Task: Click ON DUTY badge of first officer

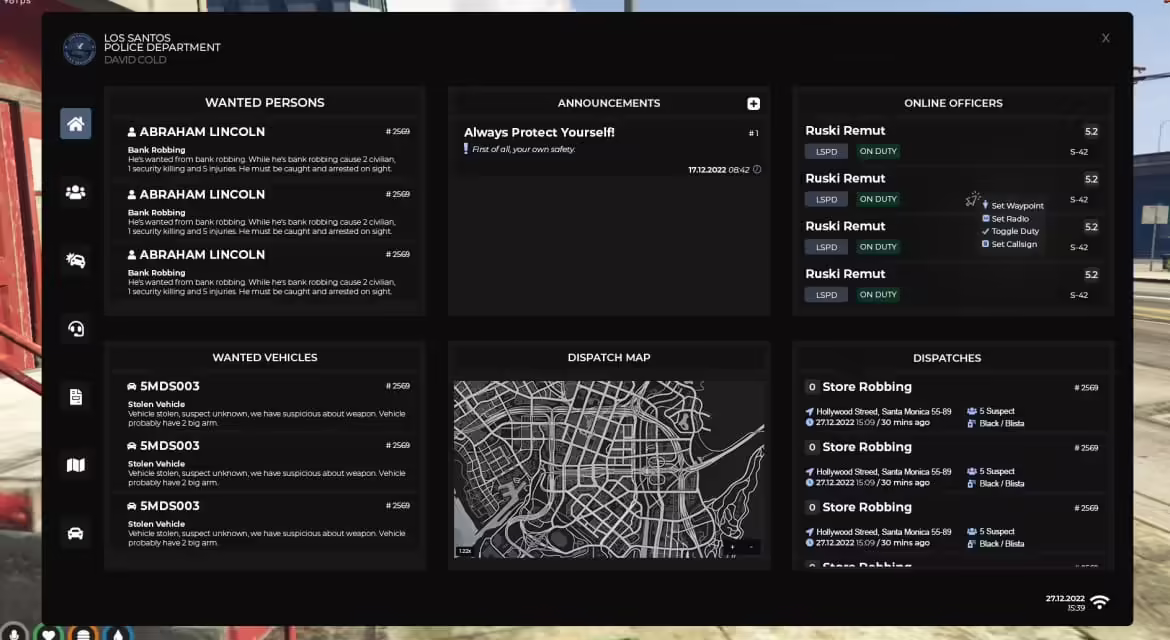Action: (x=878, y=152)
